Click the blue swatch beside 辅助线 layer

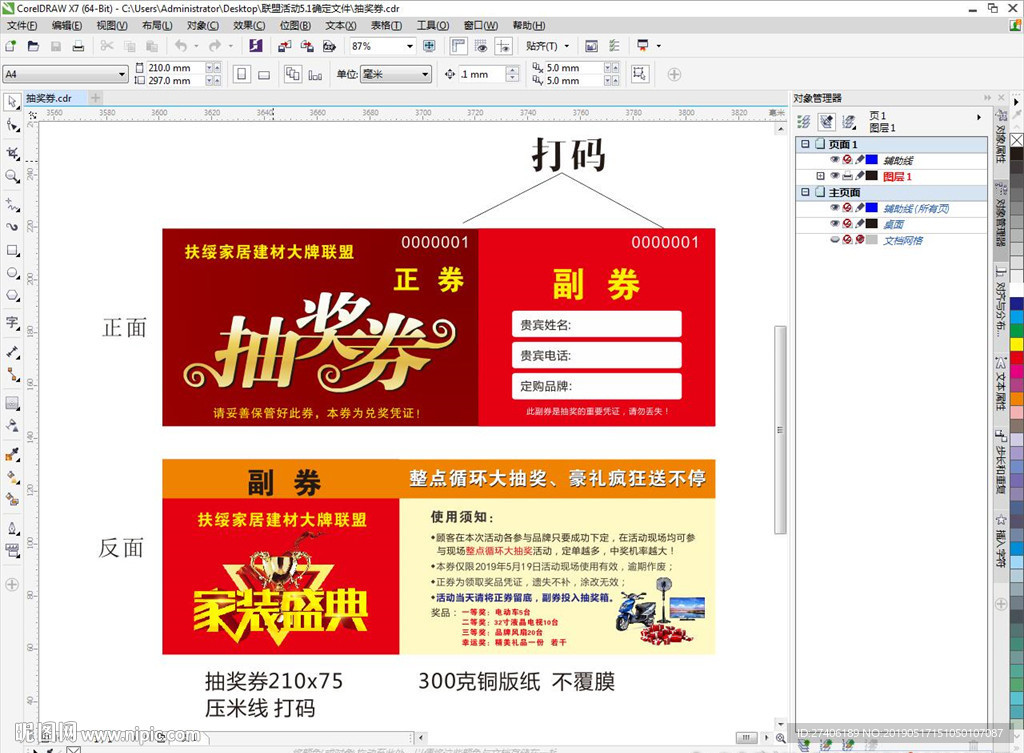(x=871, y=159)
